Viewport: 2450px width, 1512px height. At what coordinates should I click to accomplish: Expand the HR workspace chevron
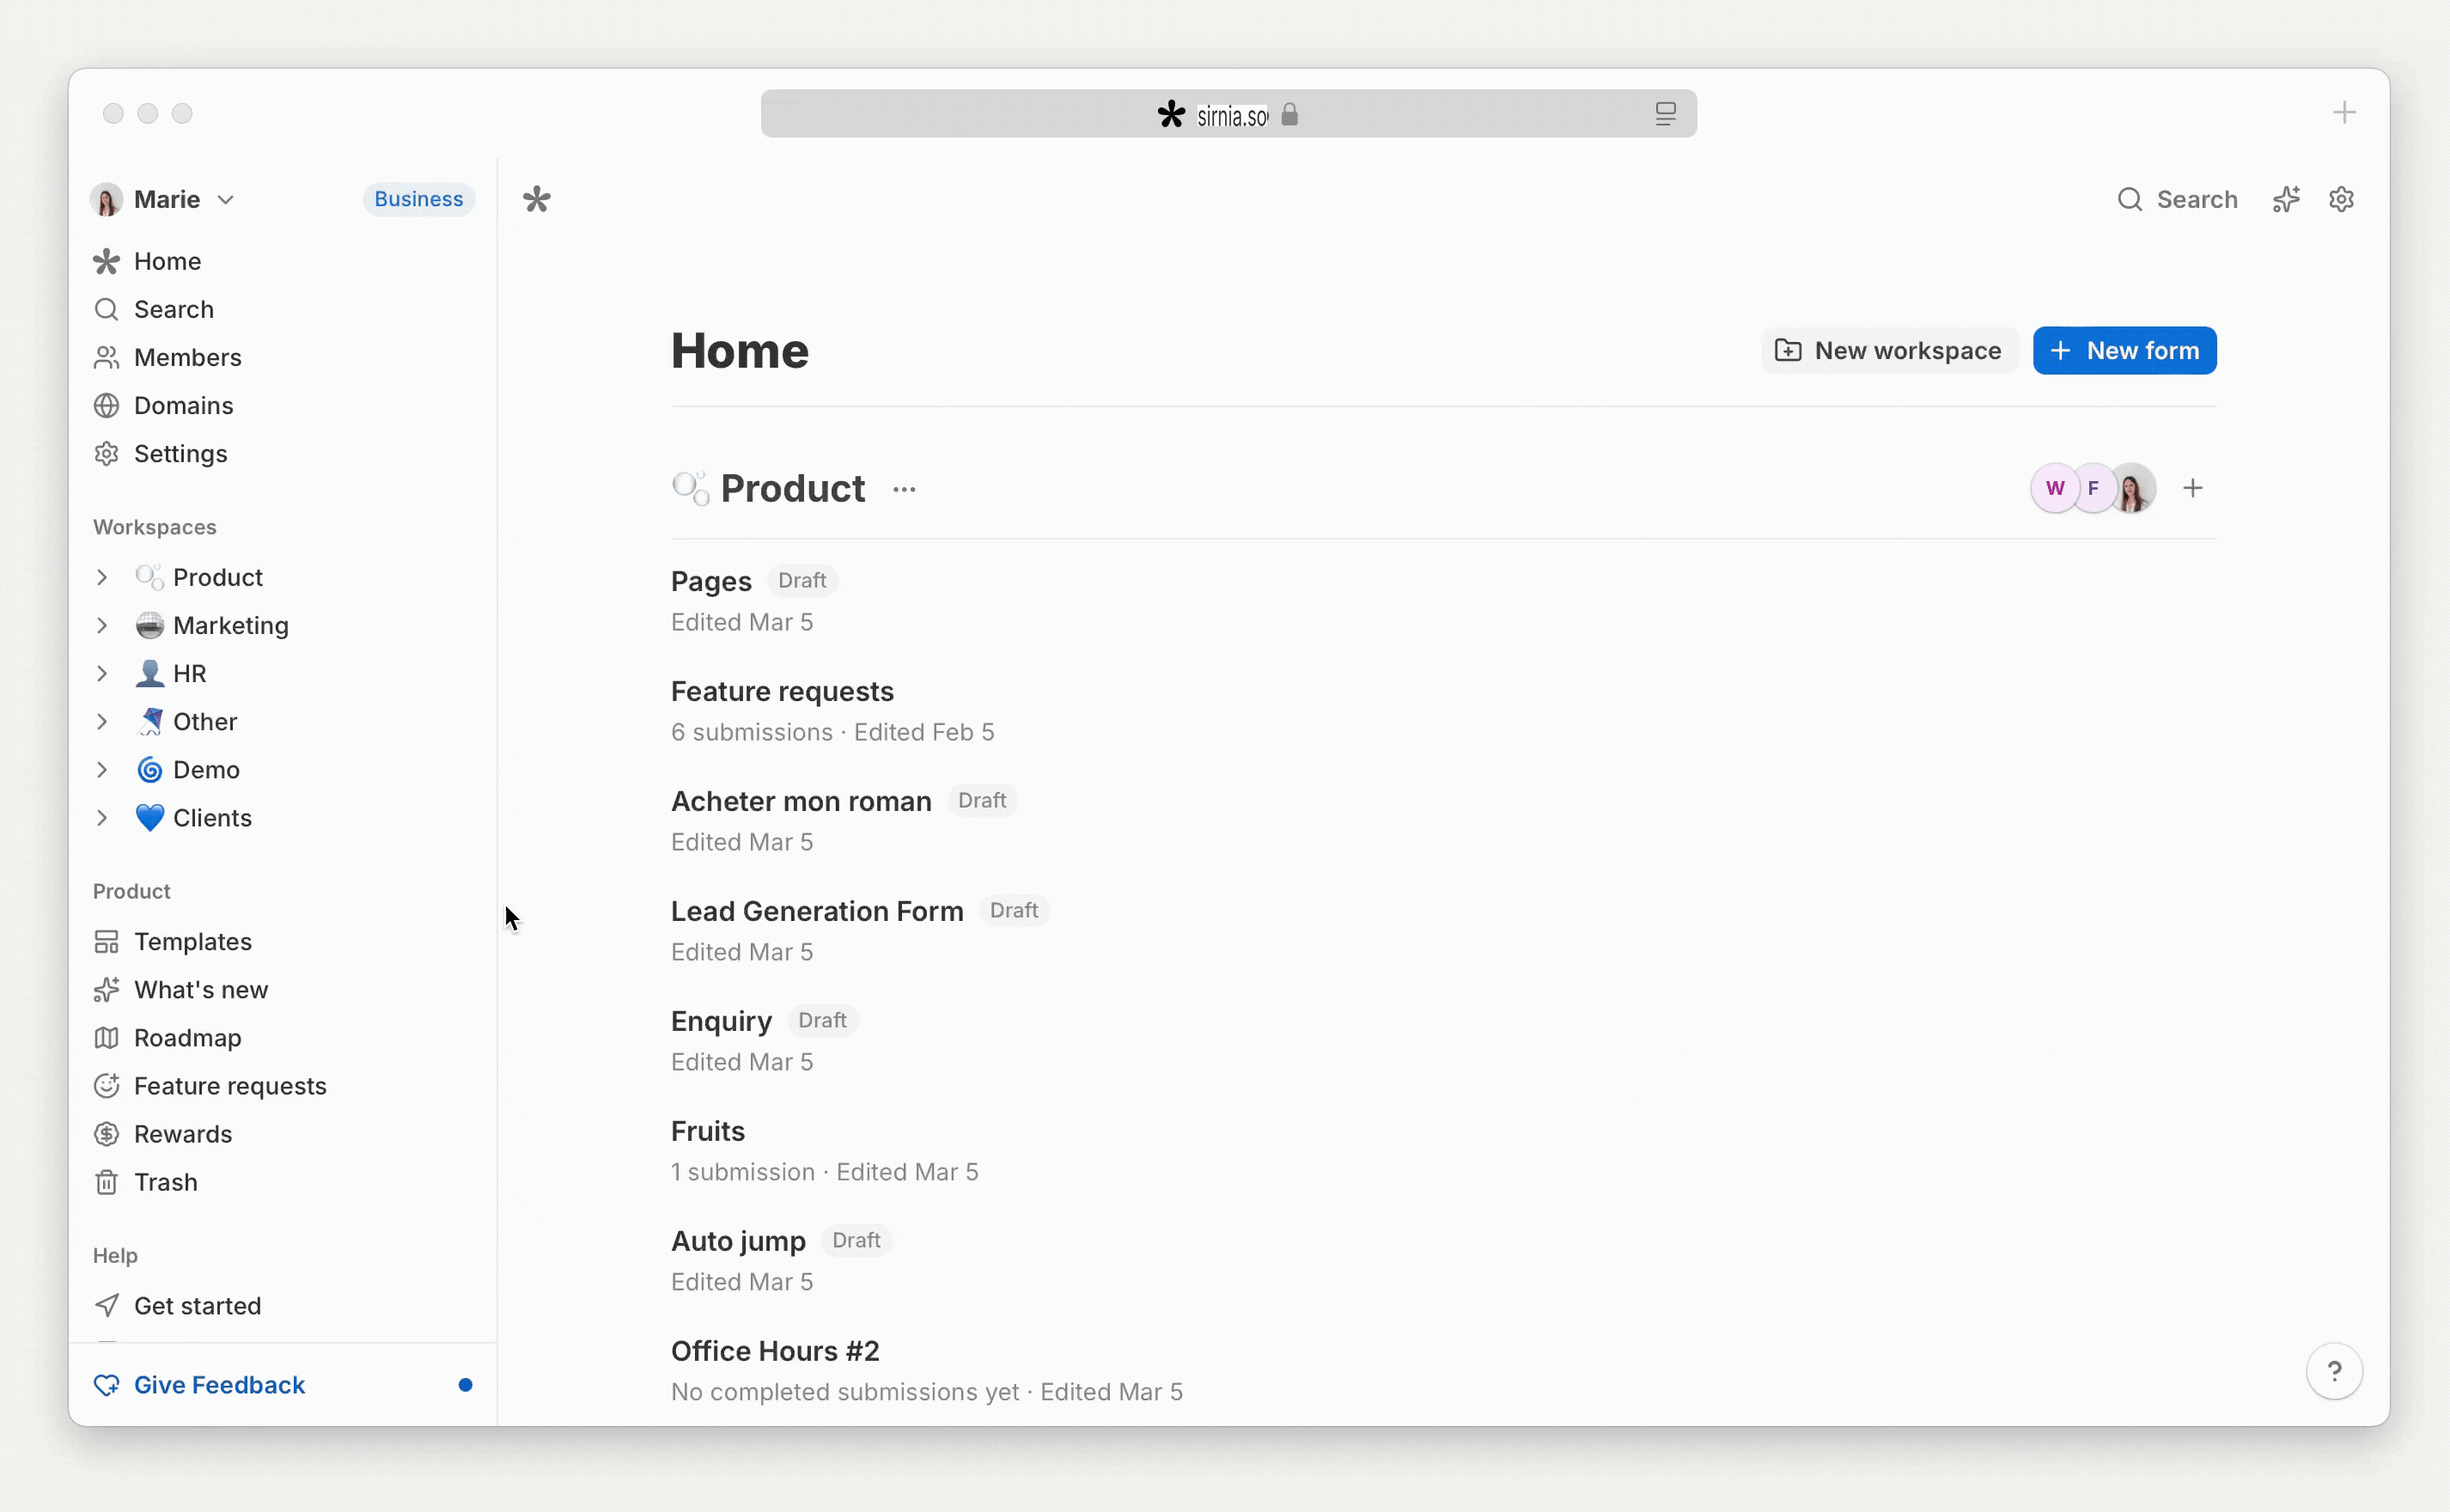(102, 673)
